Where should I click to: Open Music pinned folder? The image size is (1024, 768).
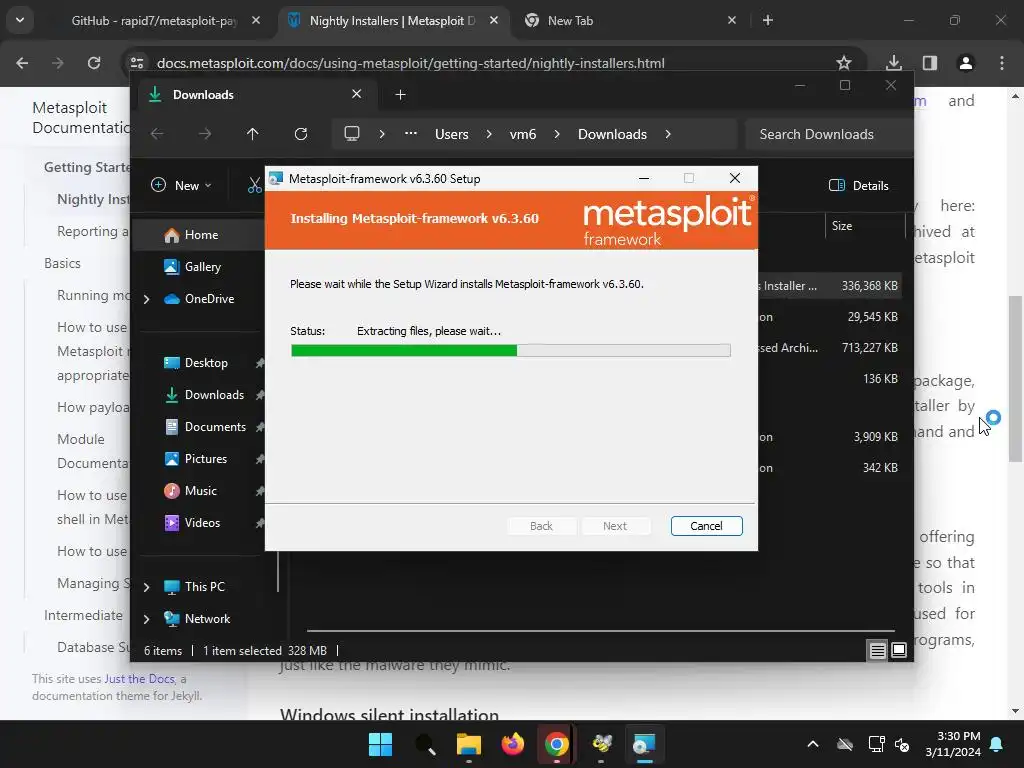[200, 490]
